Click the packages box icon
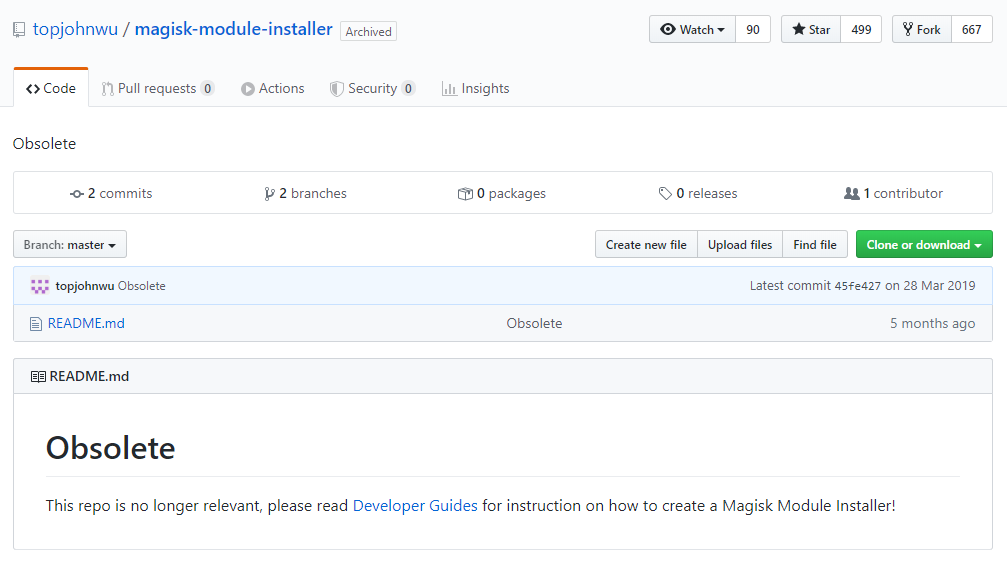This screenshot has width=1007, height=566. [465, 194]
